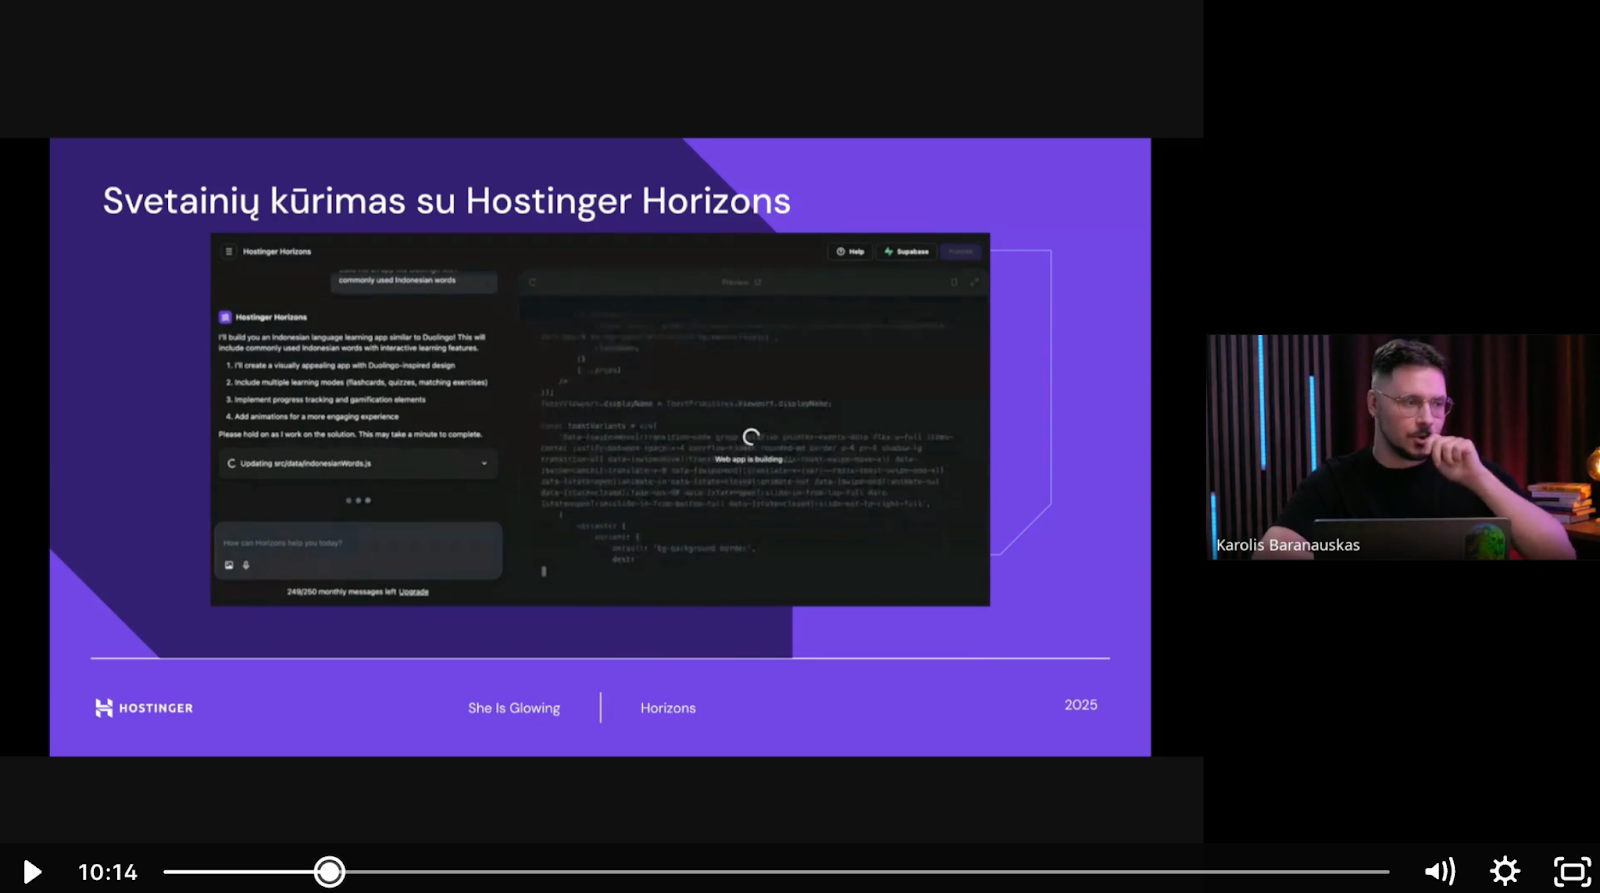
Task: Enter fullscreen mode
Action: 1572,872
